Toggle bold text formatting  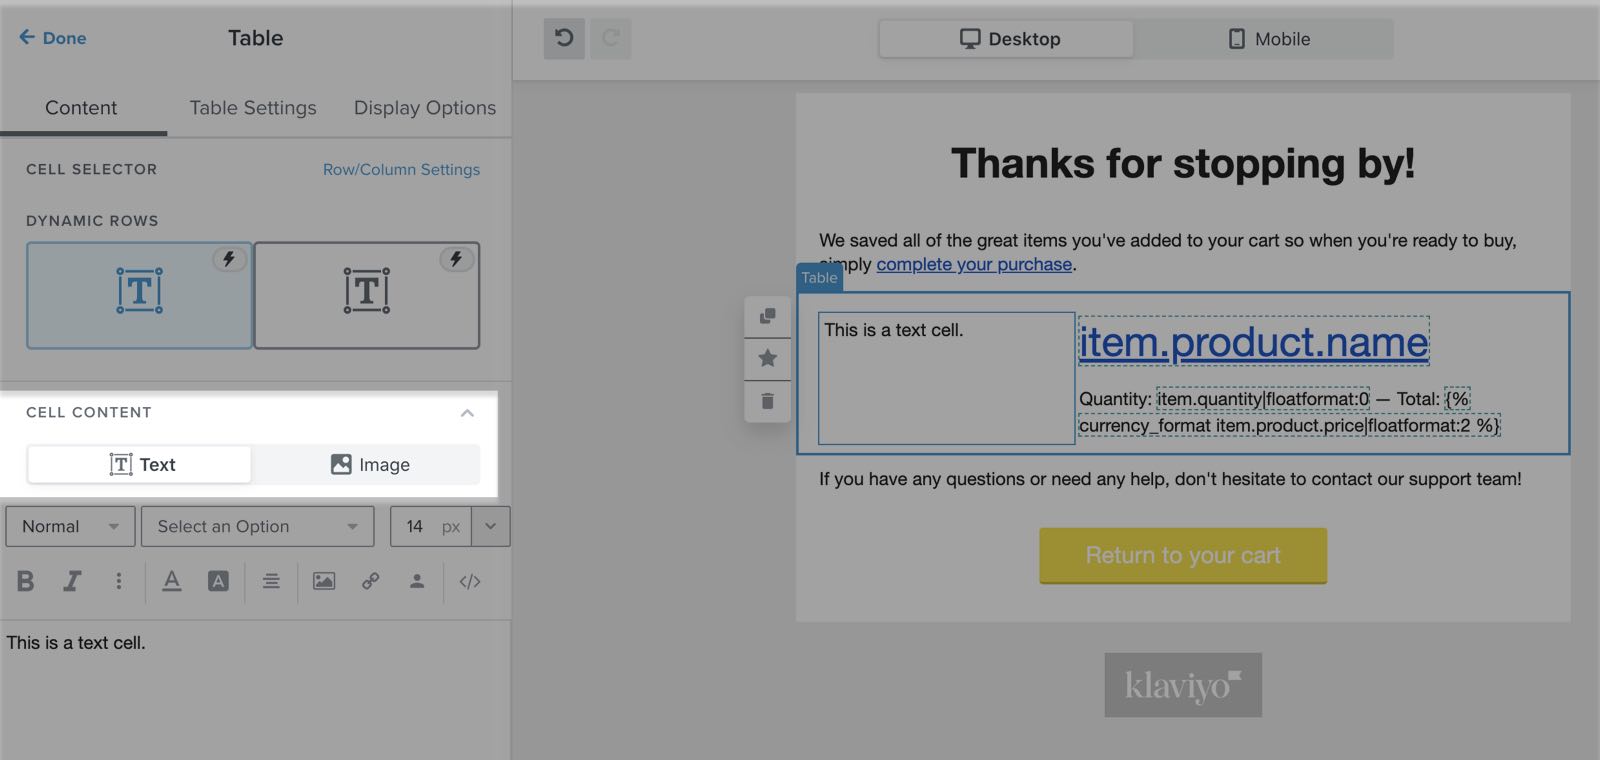26,581
